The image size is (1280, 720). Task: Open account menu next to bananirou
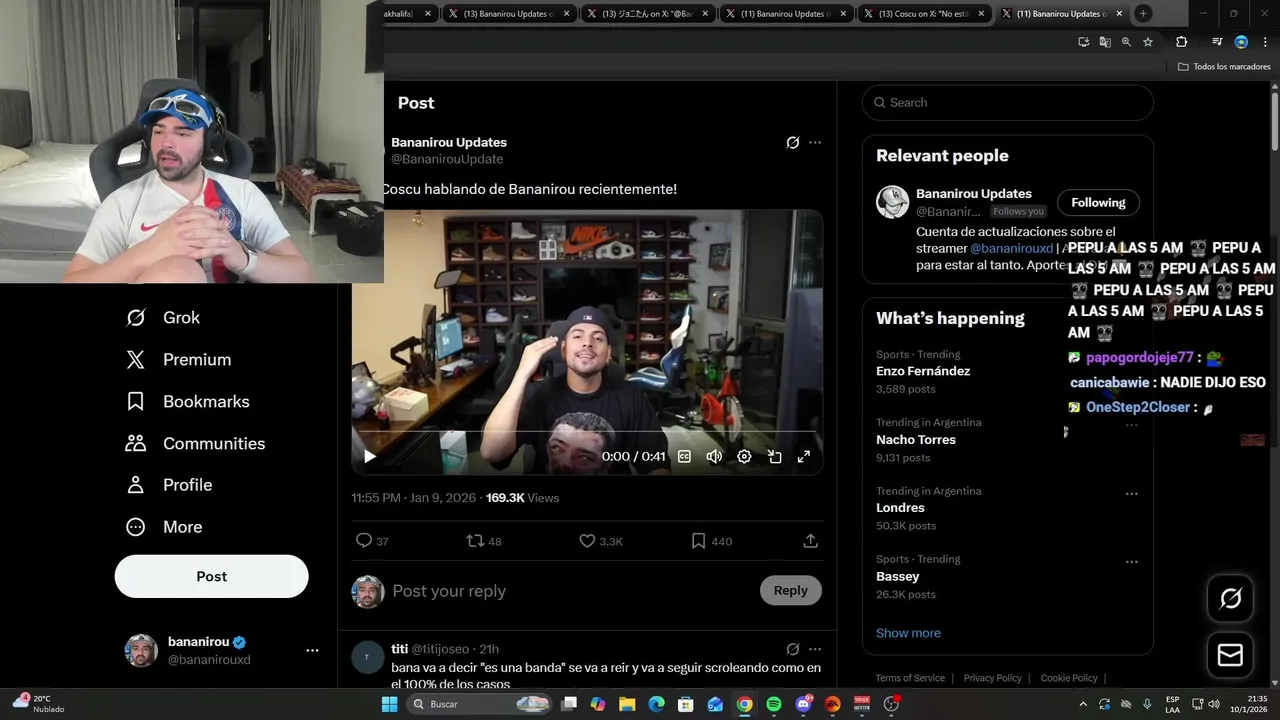point(312,650)
